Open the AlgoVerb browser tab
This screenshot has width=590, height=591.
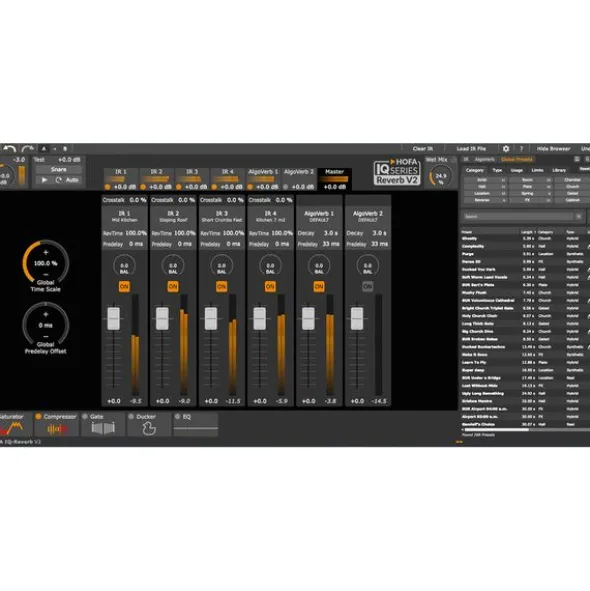click(484, 159)
